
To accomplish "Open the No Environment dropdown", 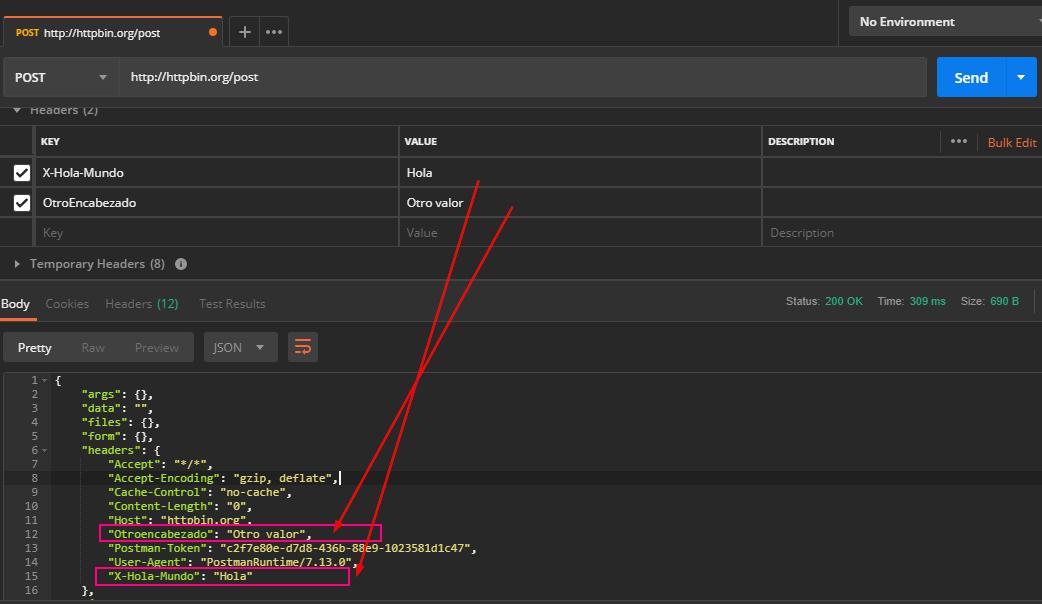I will pos(945,21).
